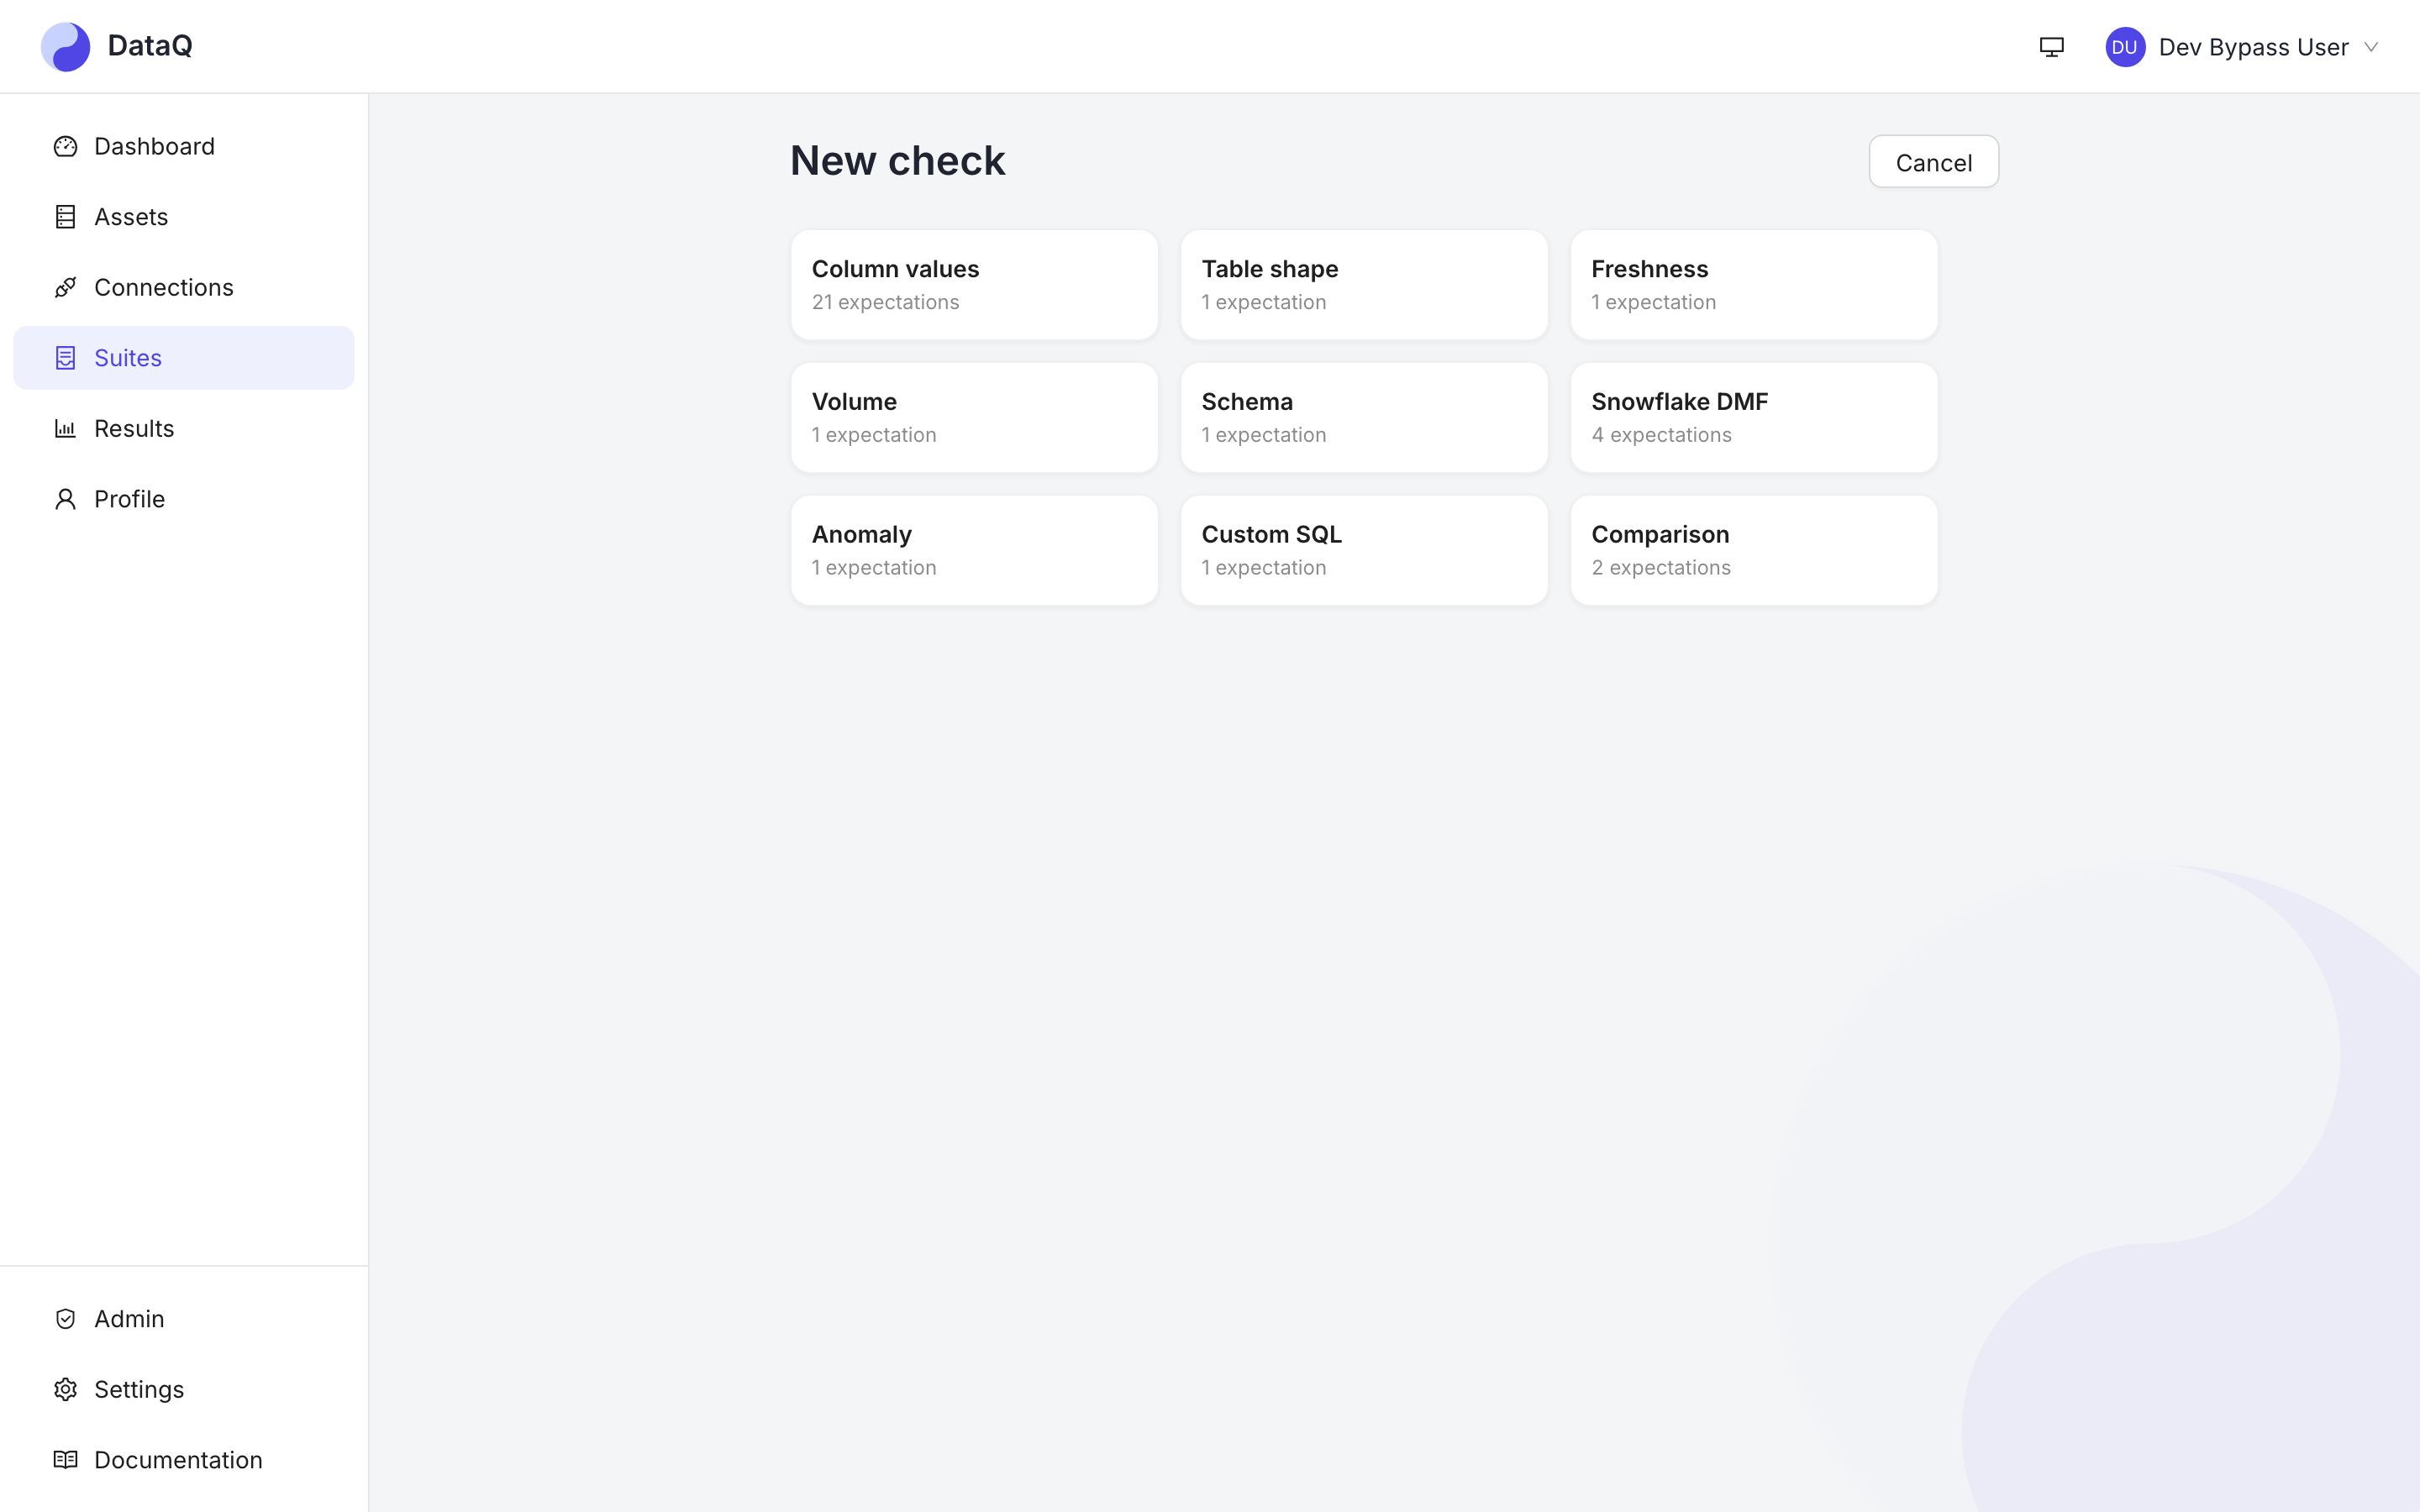This screenshot has height=1512, width=2420.
Task: Pick the Schema check card
Action: pyautogui.click(x=1364, y=418)
